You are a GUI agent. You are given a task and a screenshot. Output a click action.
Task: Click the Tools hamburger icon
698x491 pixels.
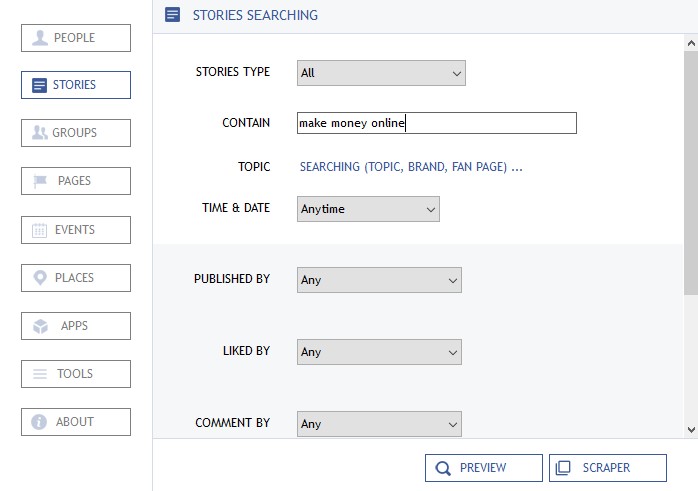tap(40, 374)
